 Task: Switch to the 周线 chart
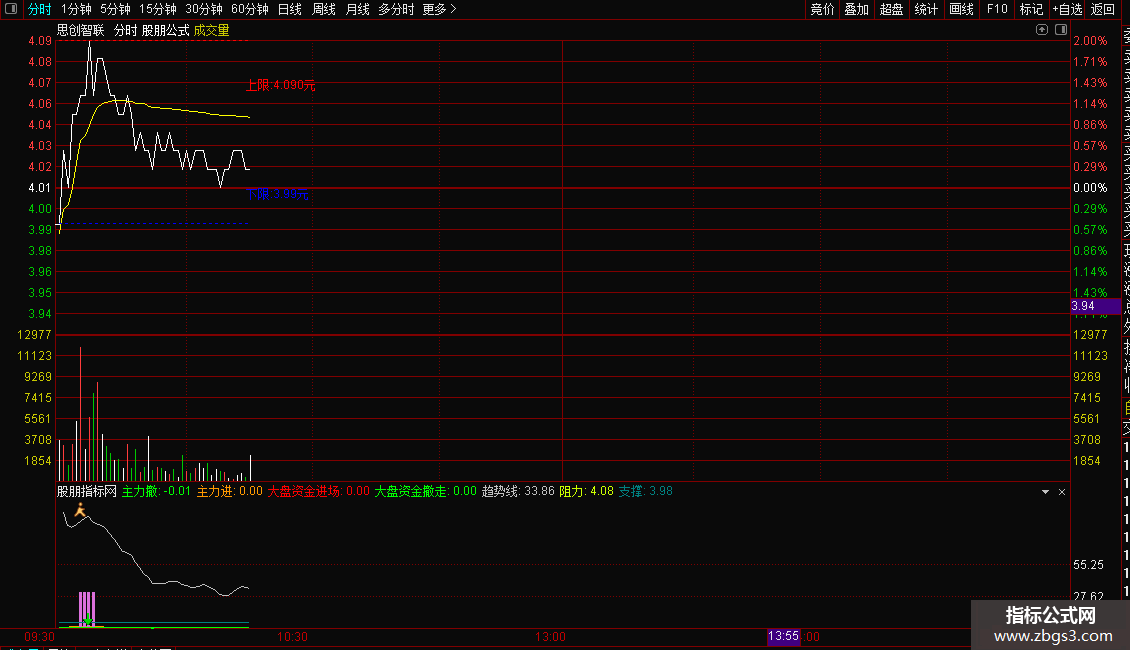[x=324, y=9]
